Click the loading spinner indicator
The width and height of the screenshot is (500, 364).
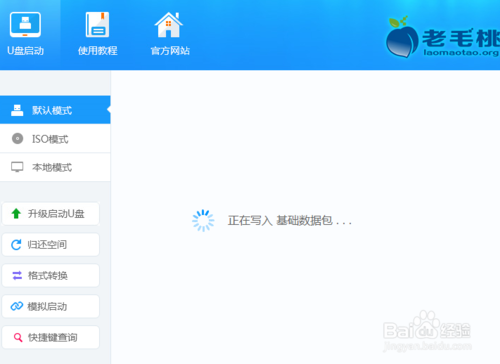tap(203, 221)
